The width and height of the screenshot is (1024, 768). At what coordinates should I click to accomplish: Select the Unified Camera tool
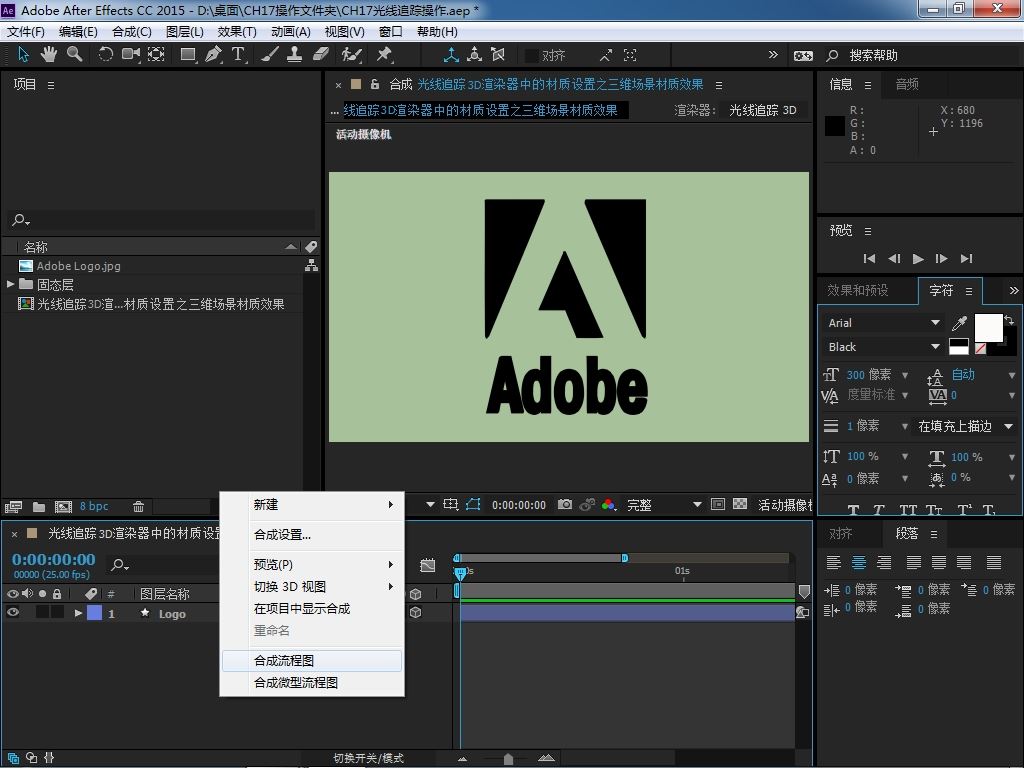pos(131,55)
